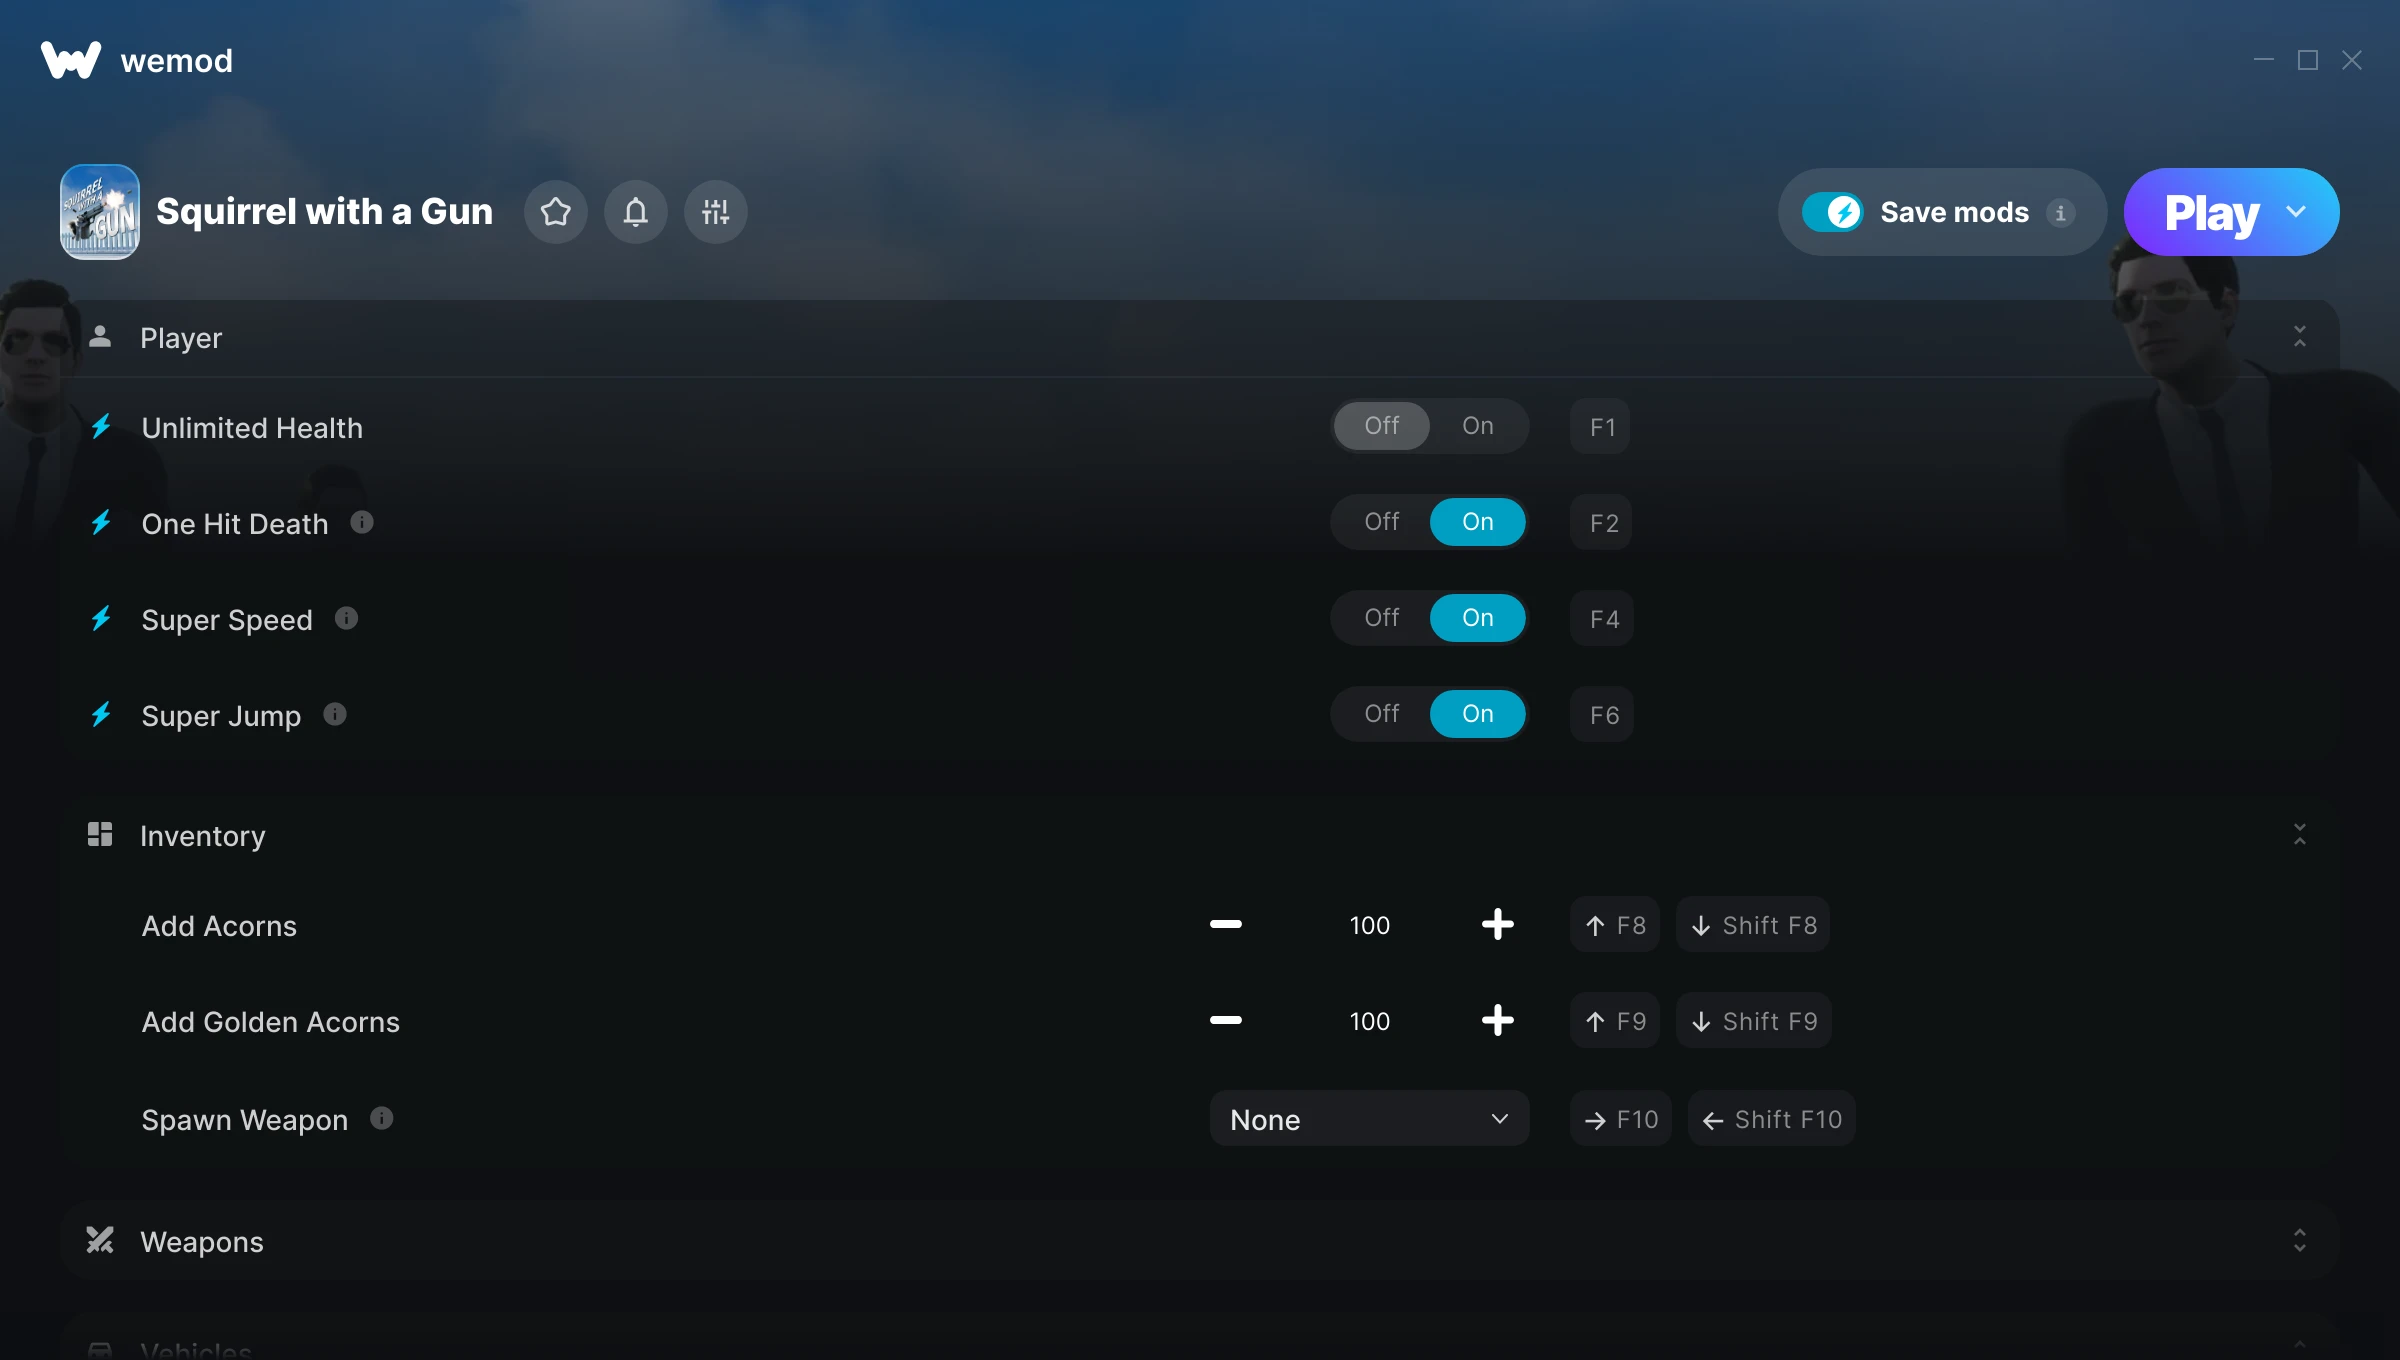View the Save mods info icon

point(2060,212)
